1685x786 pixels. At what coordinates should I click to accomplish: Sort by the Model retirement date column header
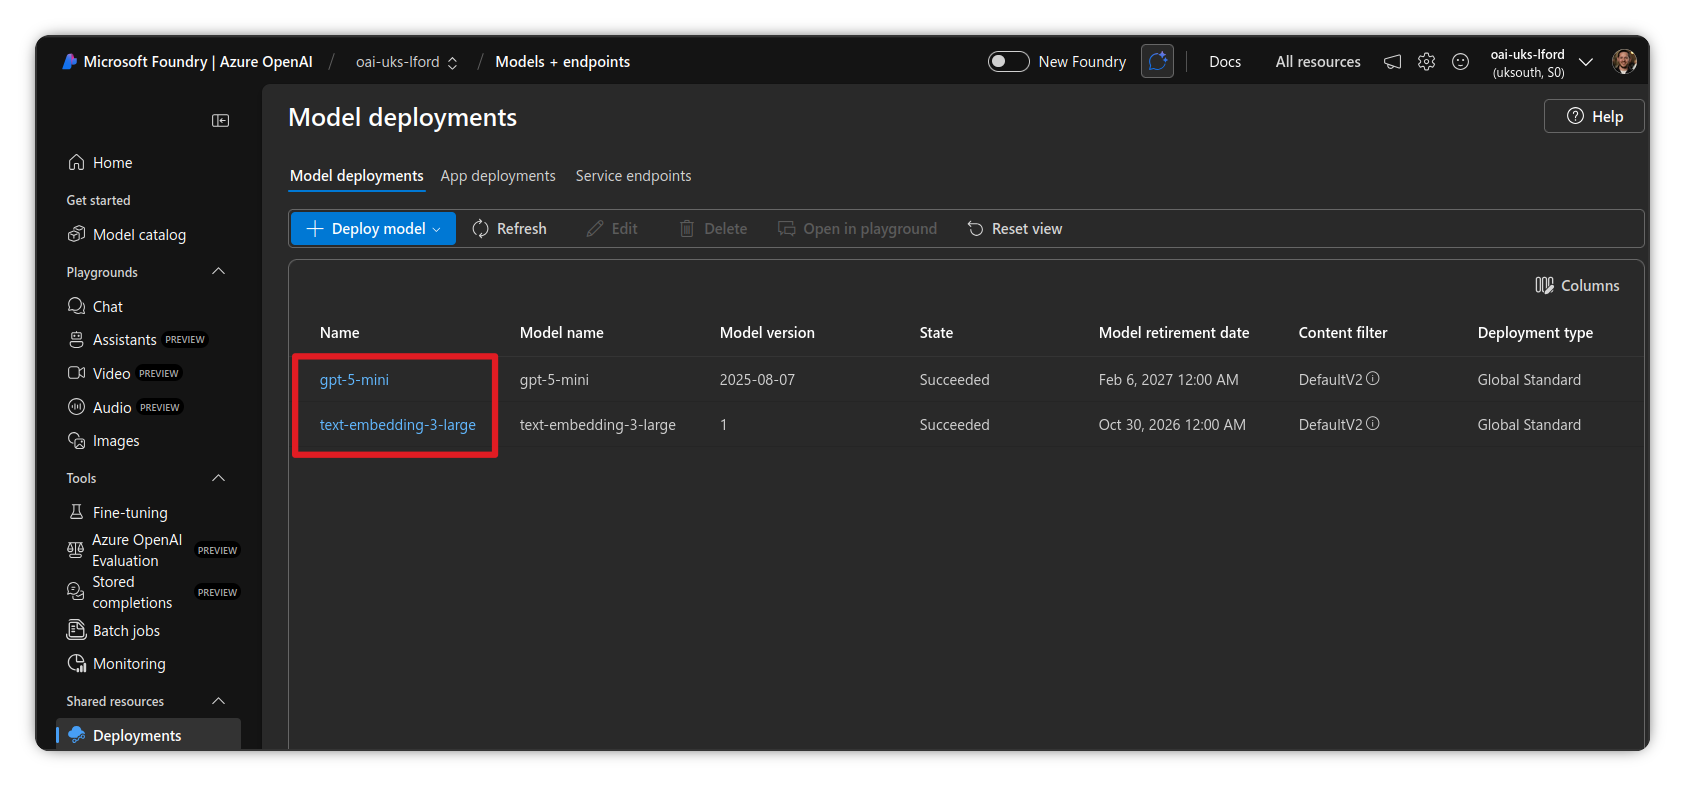click(x=1173, y=333)
